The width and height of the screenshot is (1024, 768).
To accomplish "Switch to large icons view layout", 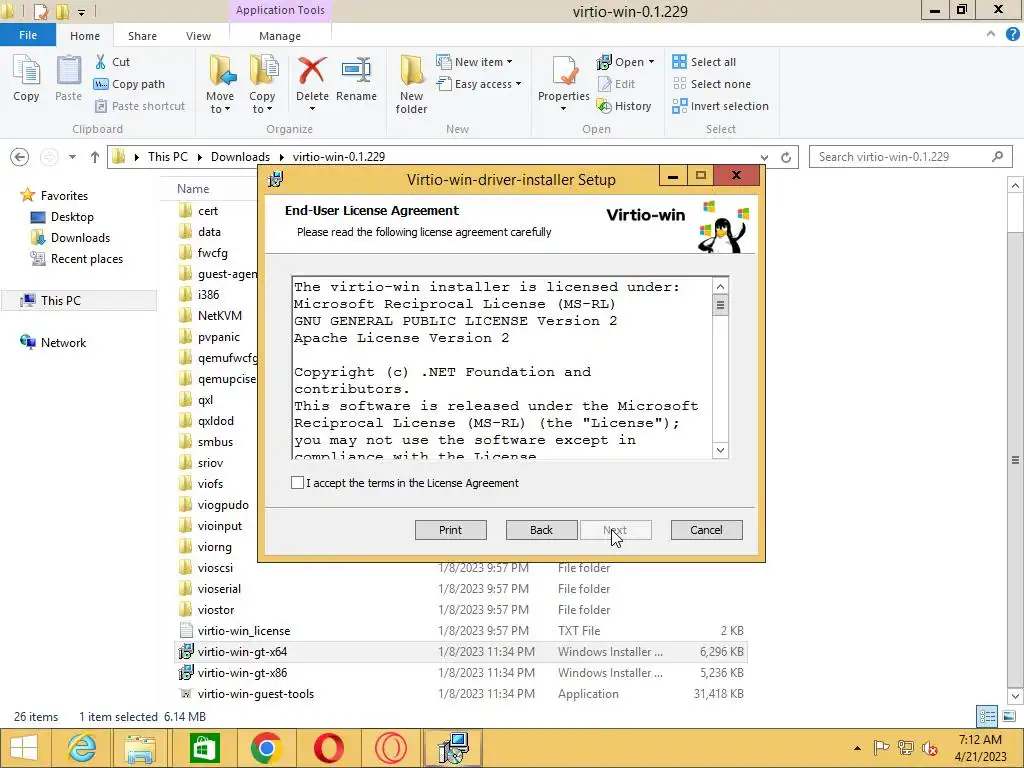I will pos(1009,716).
